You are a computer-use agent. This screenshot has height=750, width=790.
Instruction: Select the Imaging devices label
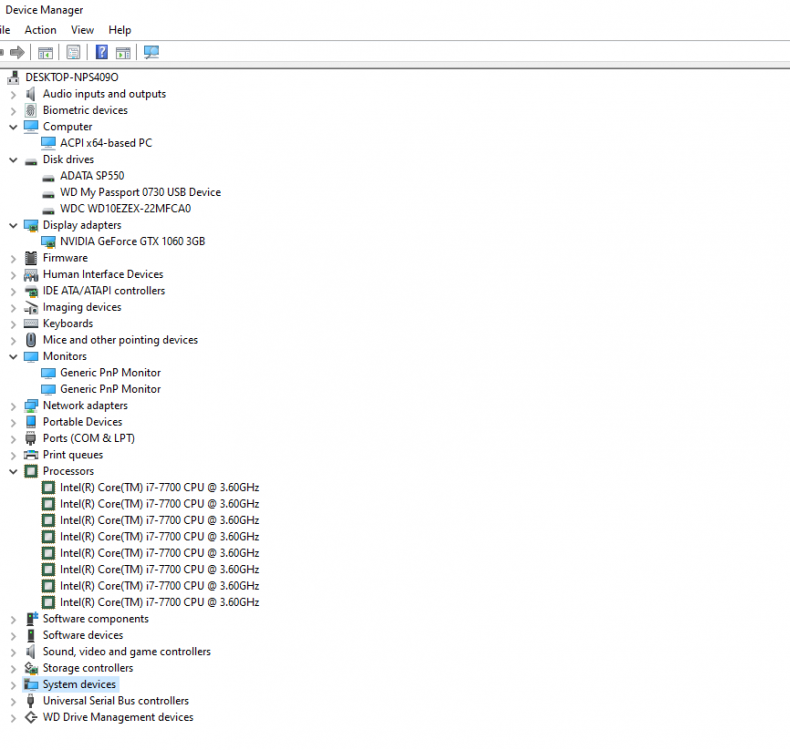(82, 307)
